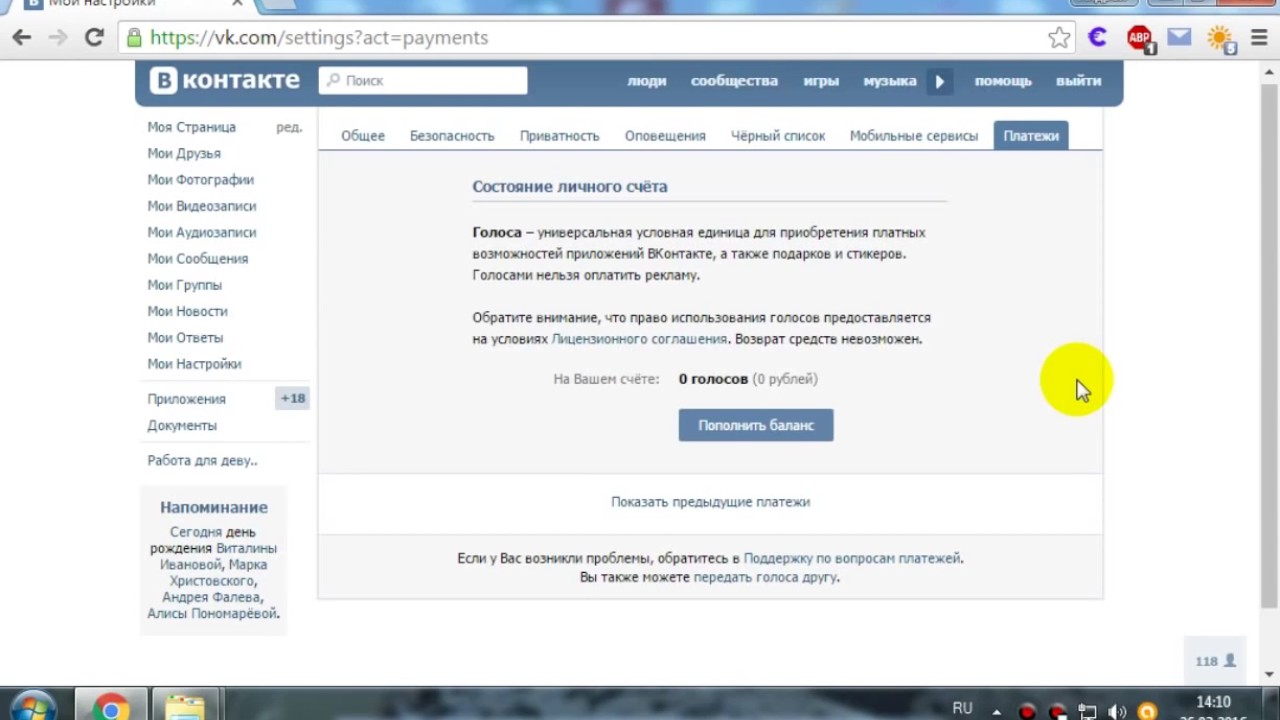
Task: Open Мои Видеозаписи
Action: 202,206
